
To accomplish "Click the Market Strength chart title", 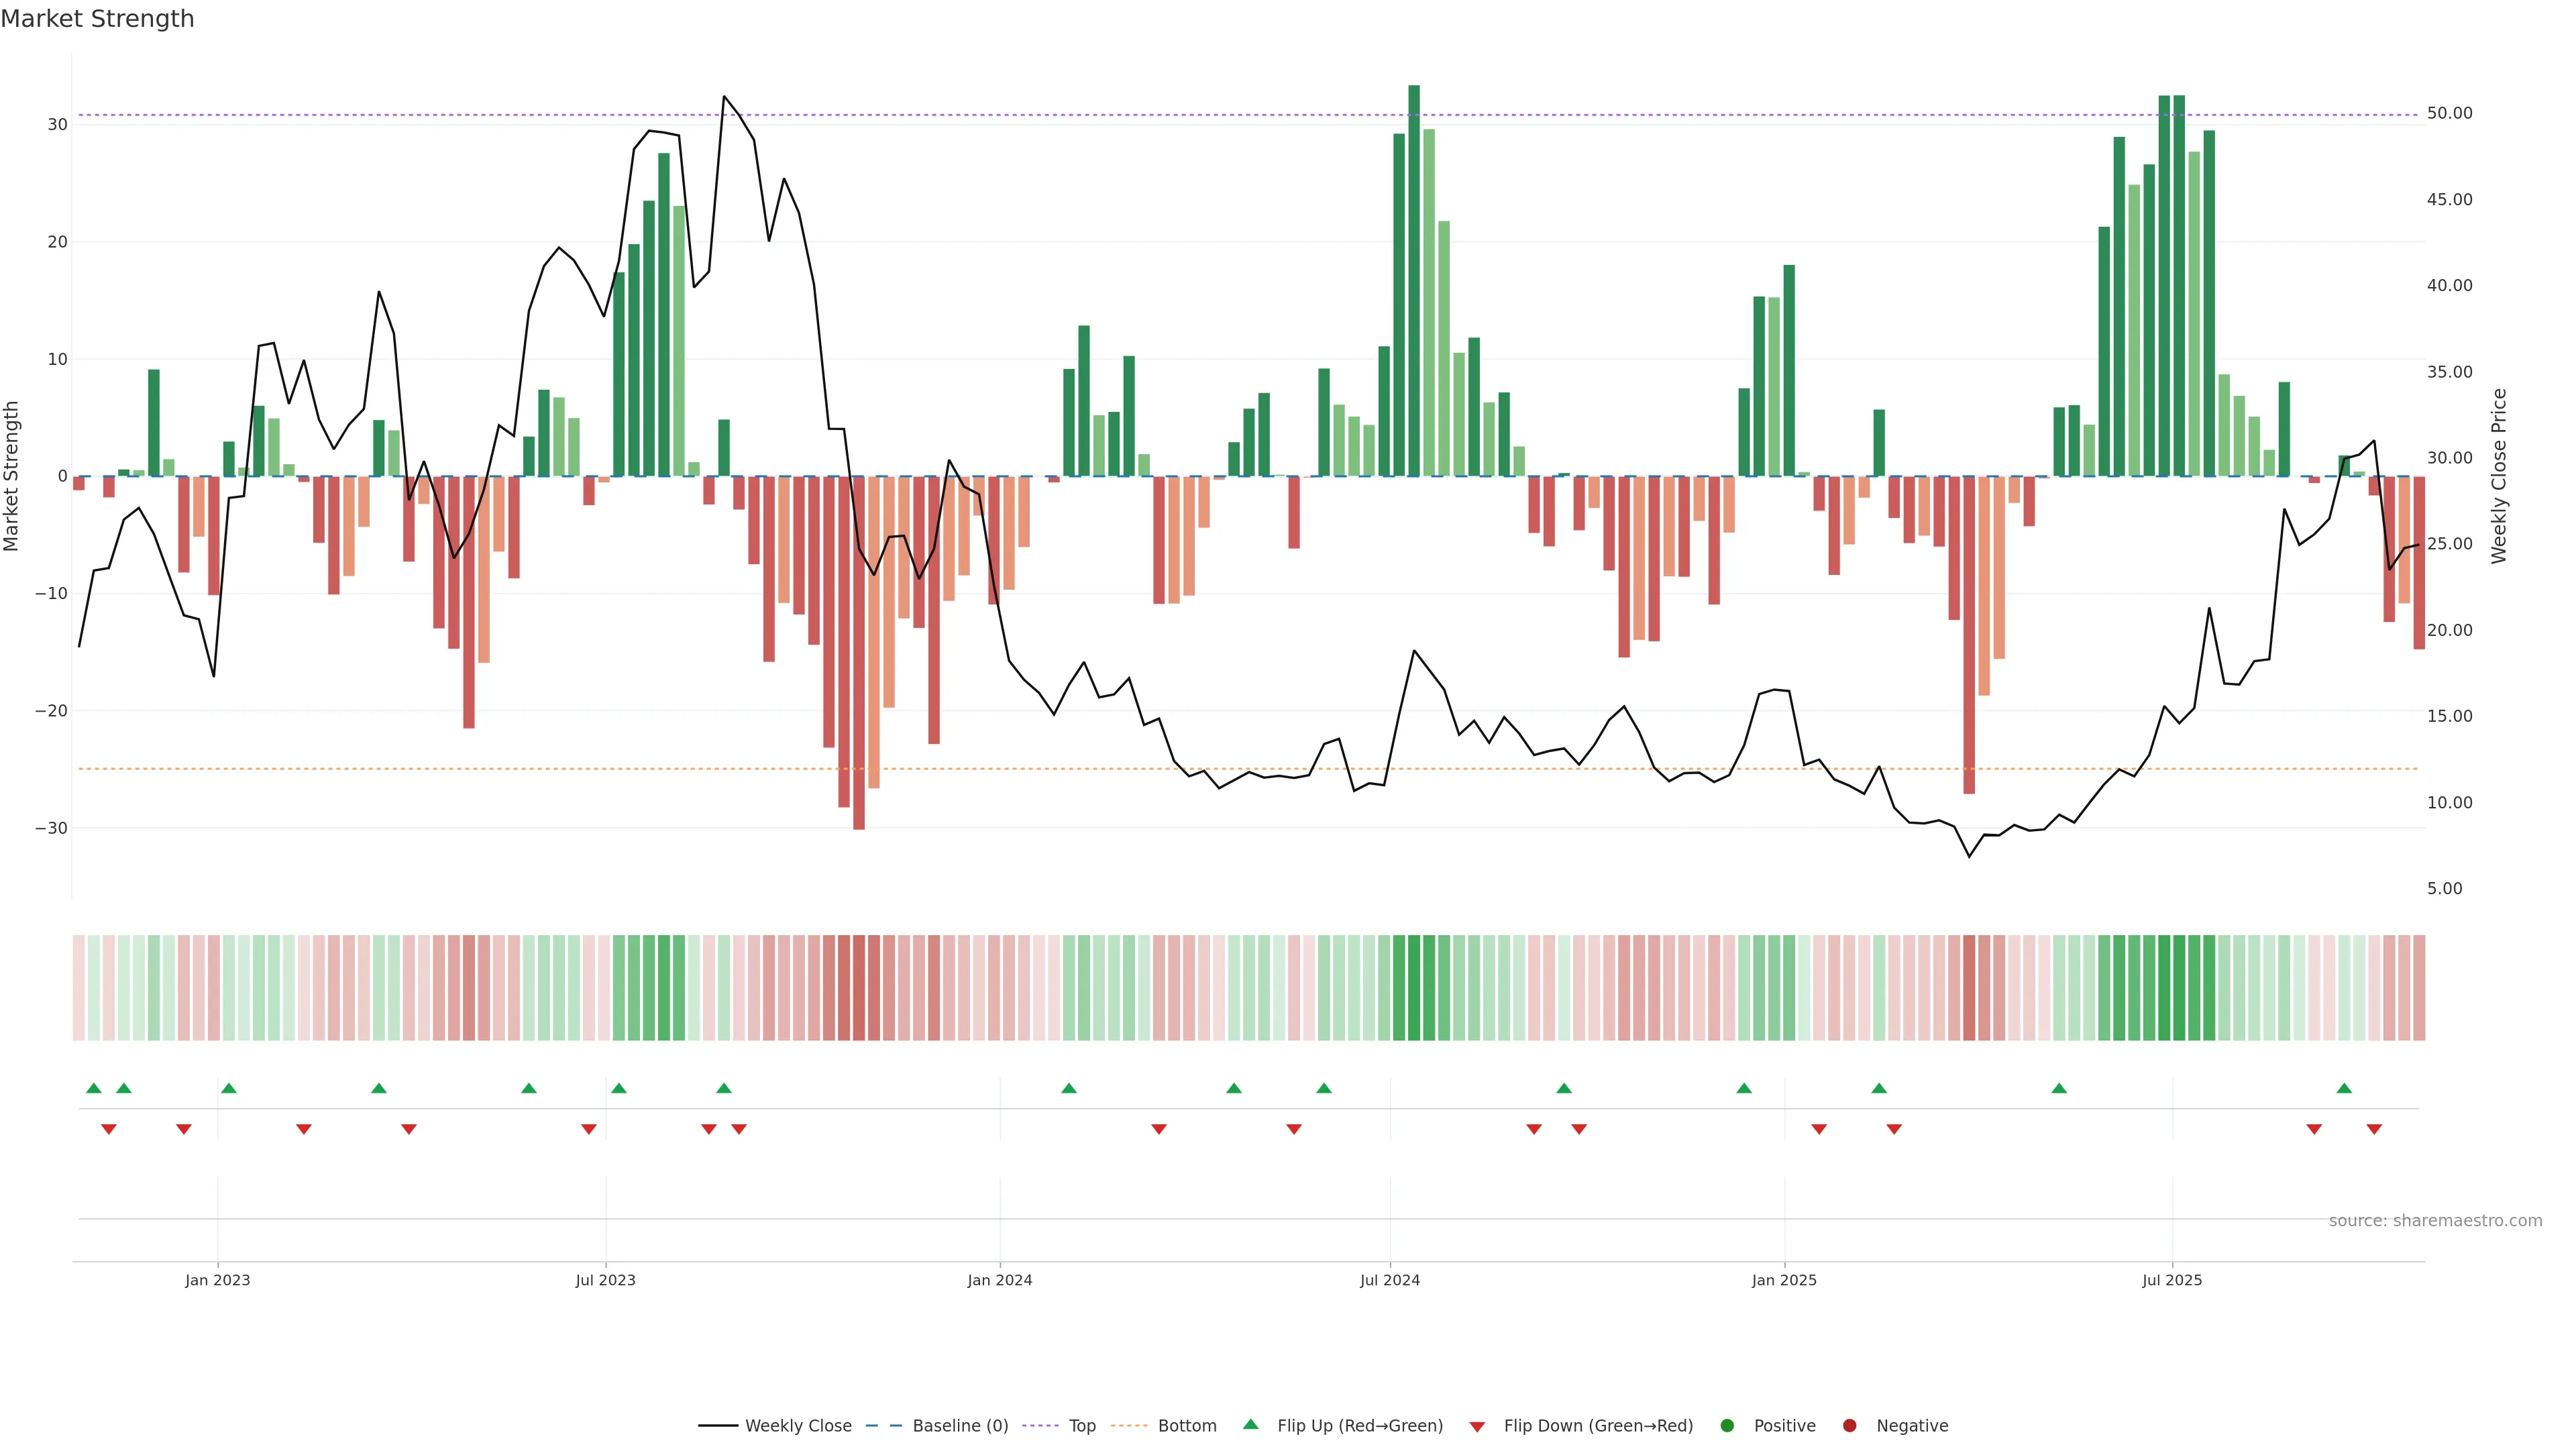I will tap(97, 19).
